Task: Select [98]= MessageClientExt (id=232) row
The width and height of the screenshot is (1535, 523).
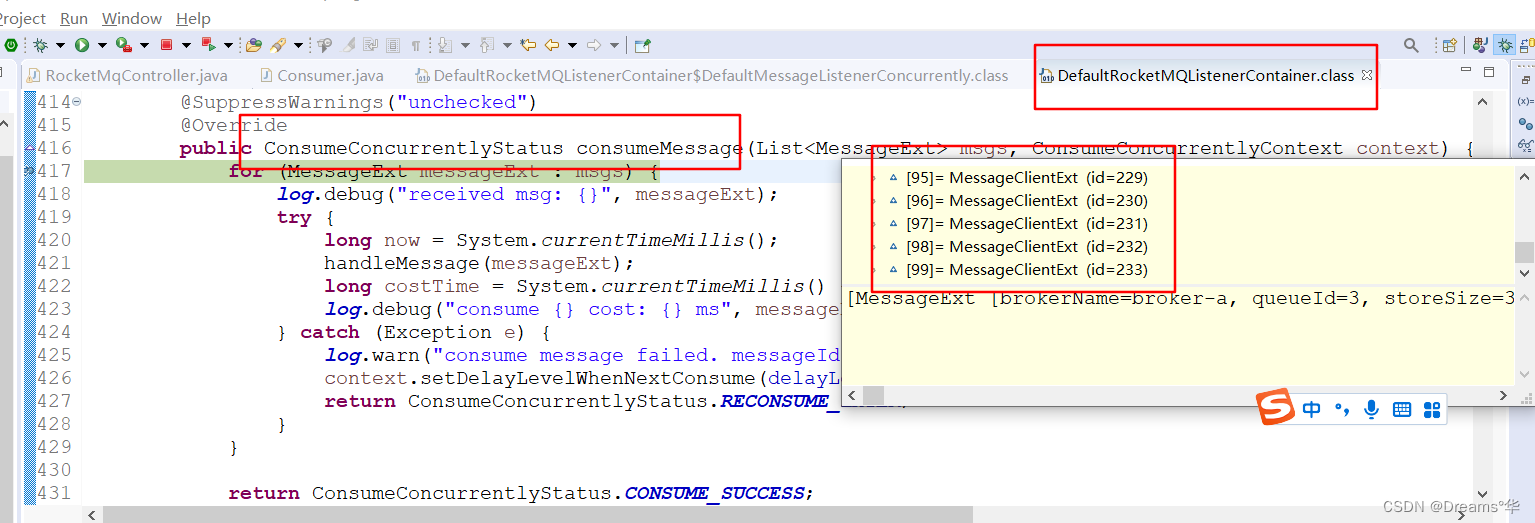Action: point(1027,247)
